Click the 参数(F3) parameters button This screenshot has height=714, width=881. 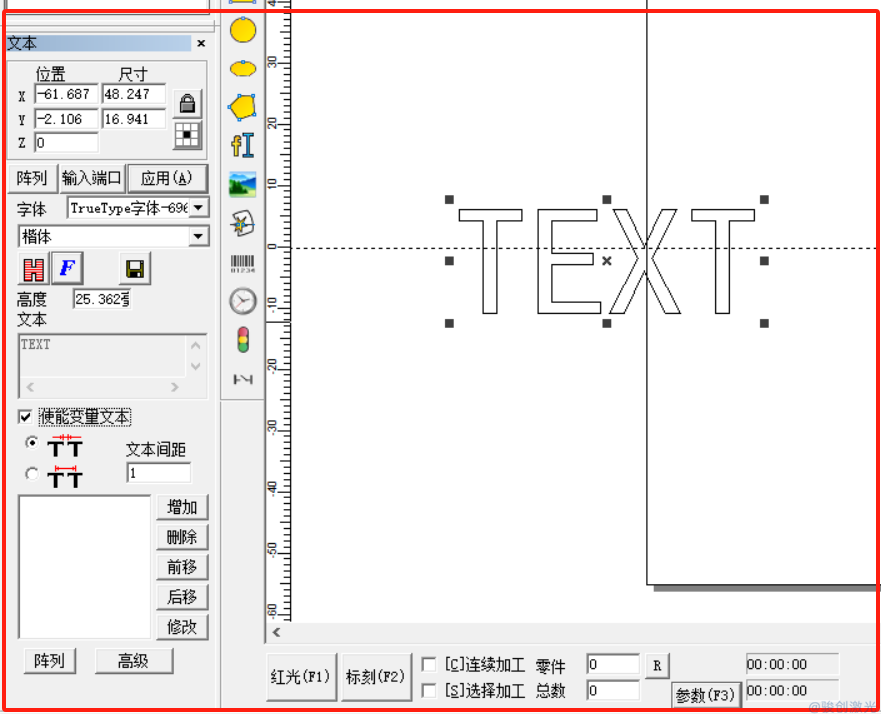pos(706,695)
